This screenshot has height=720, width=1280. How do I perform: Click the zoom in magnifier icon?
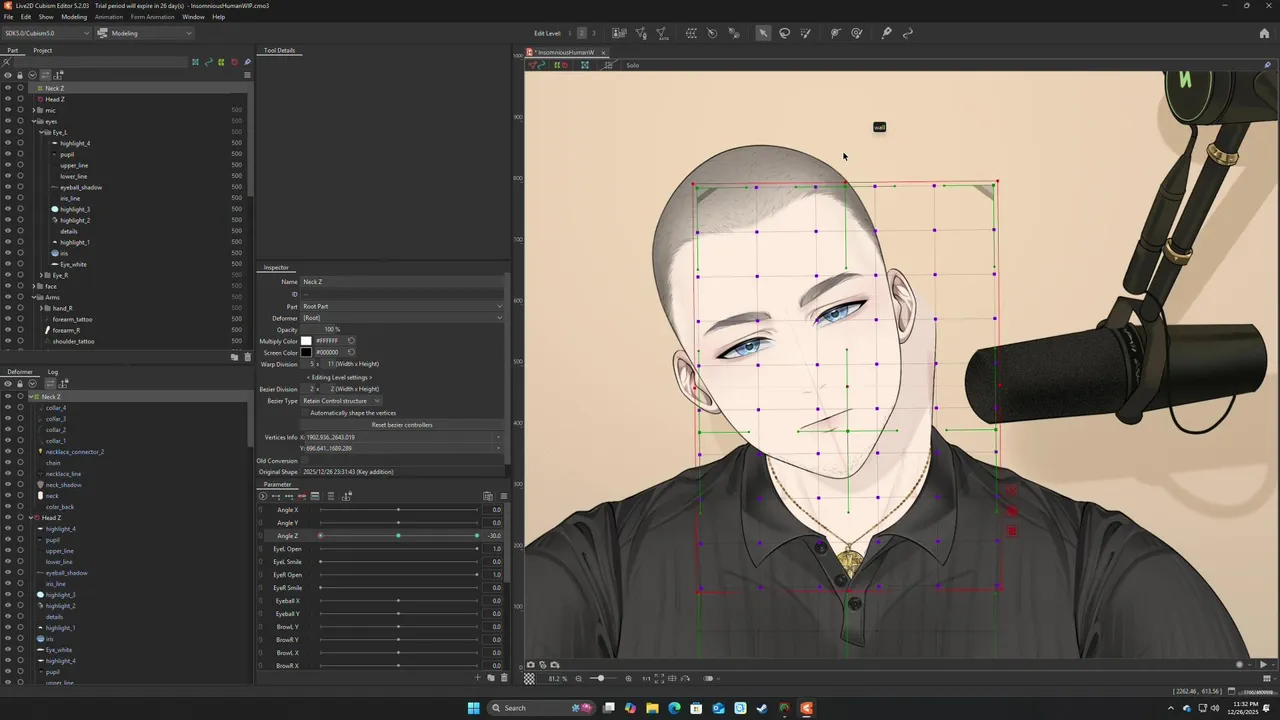click(628, 679)
